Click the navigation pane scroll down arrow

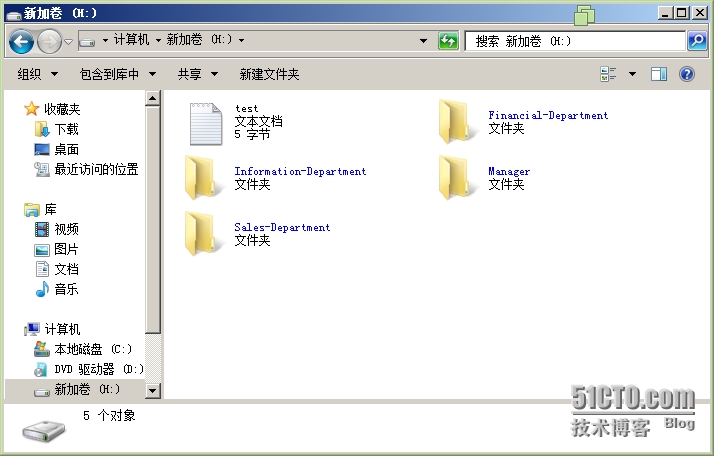153,391
